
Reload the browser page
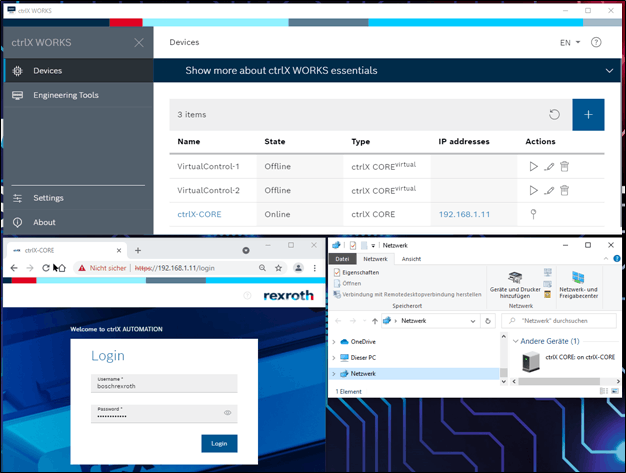46,268
